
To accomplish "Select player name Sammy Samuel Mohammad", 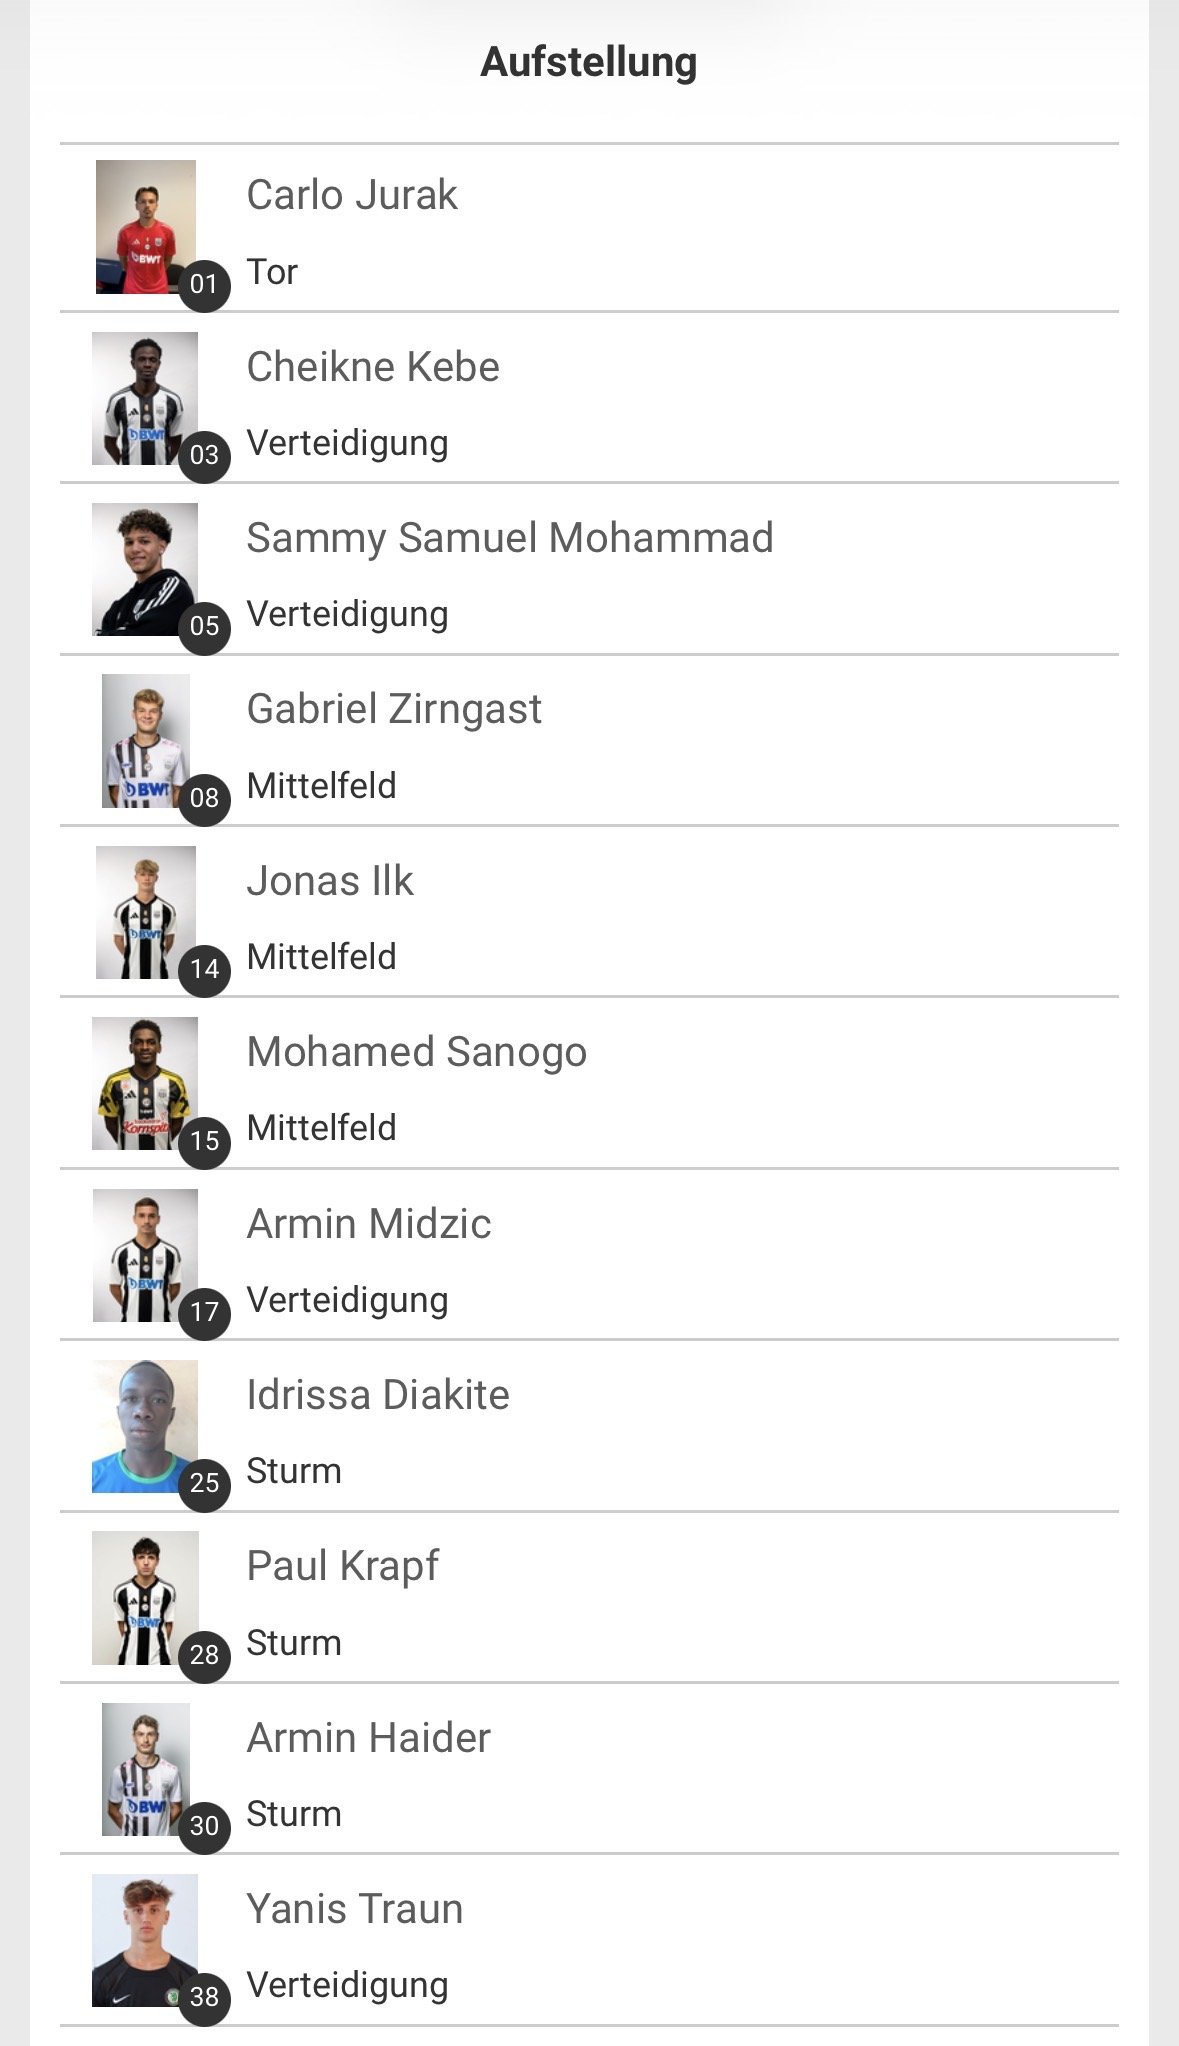I will point(509,538).
